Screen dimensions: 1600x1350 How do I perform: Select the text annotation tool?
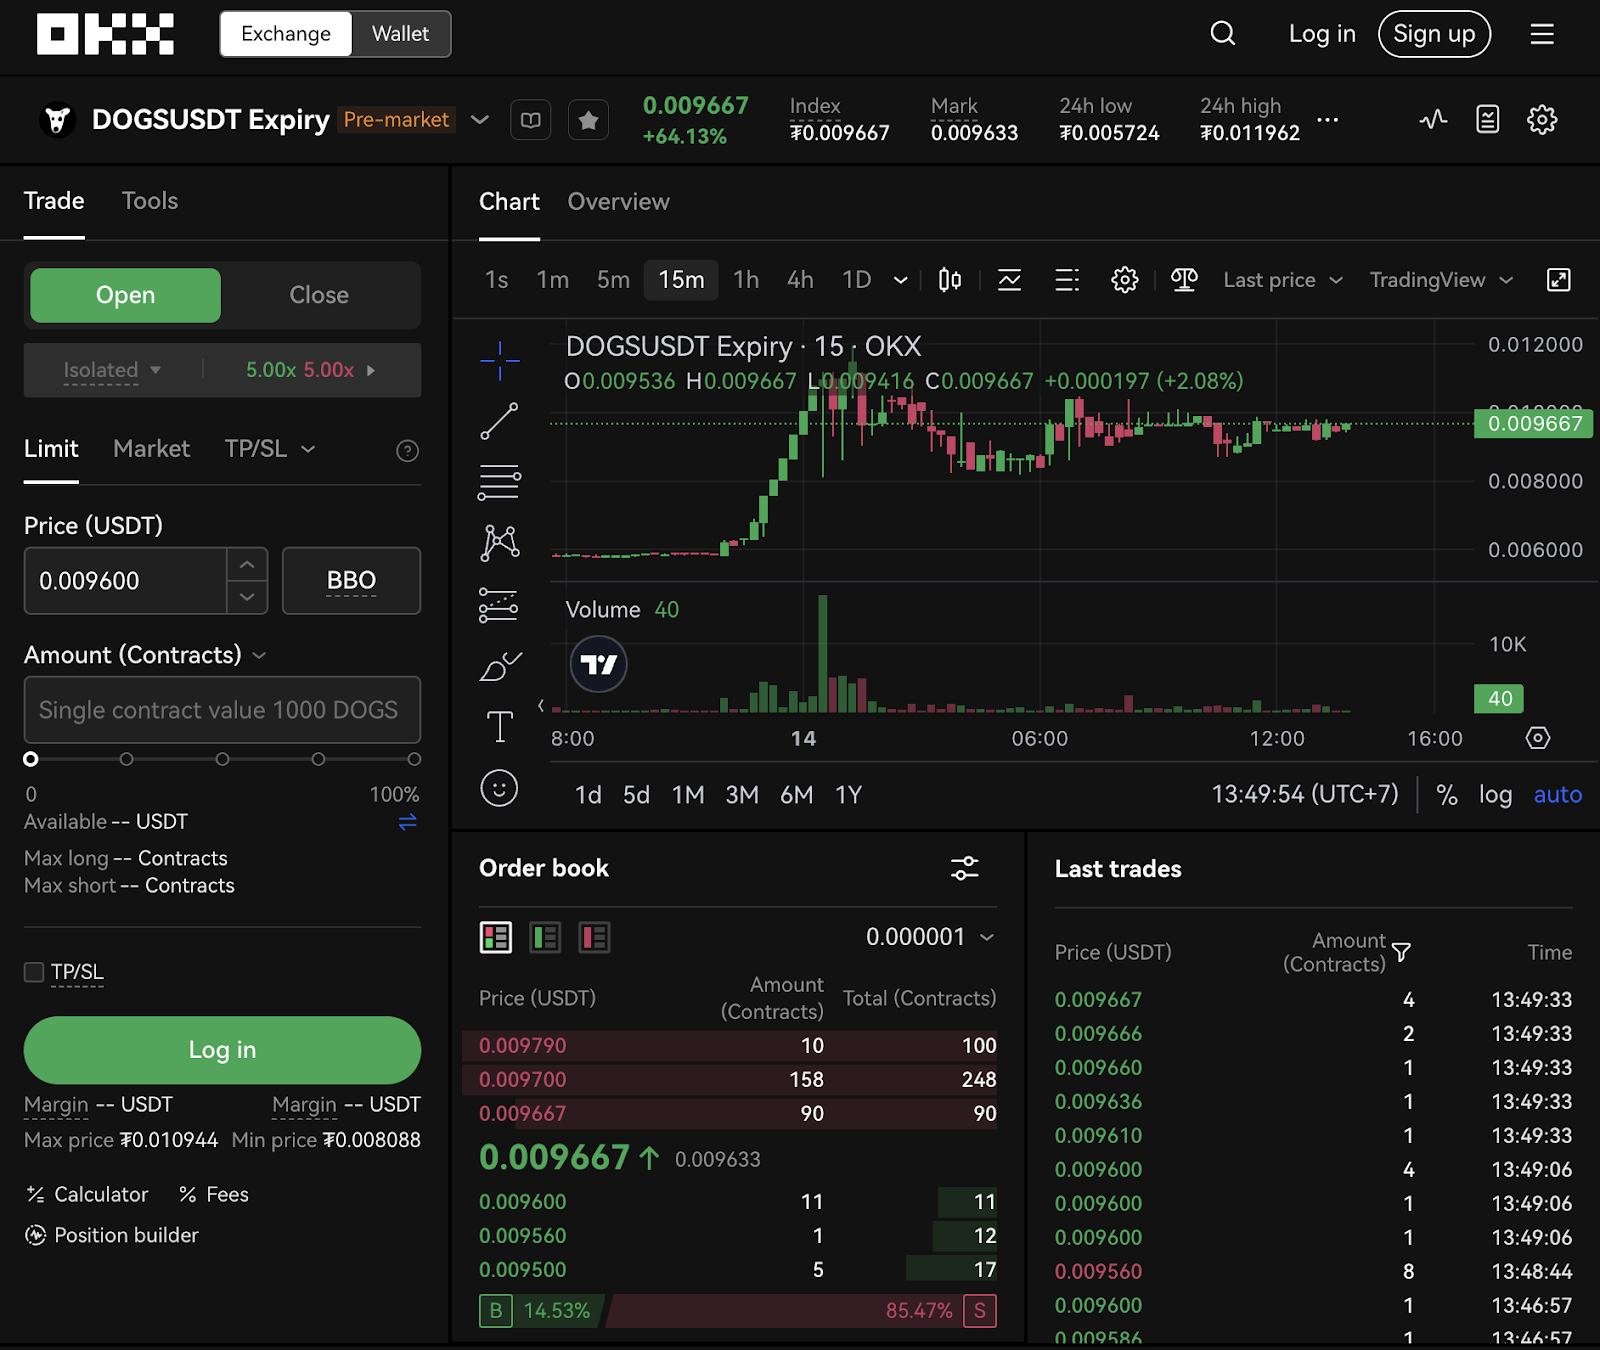coord(499,727)
